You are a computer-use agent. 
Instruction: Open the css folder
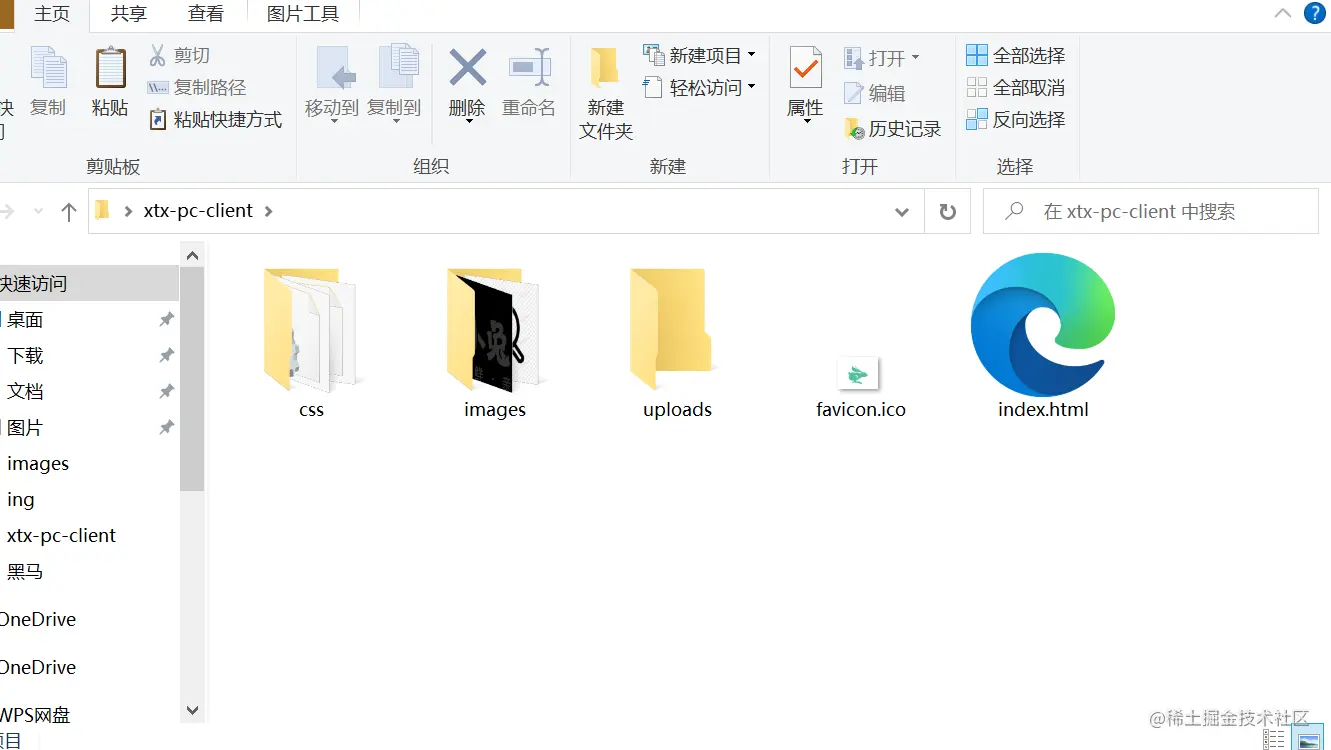point(311,342)
